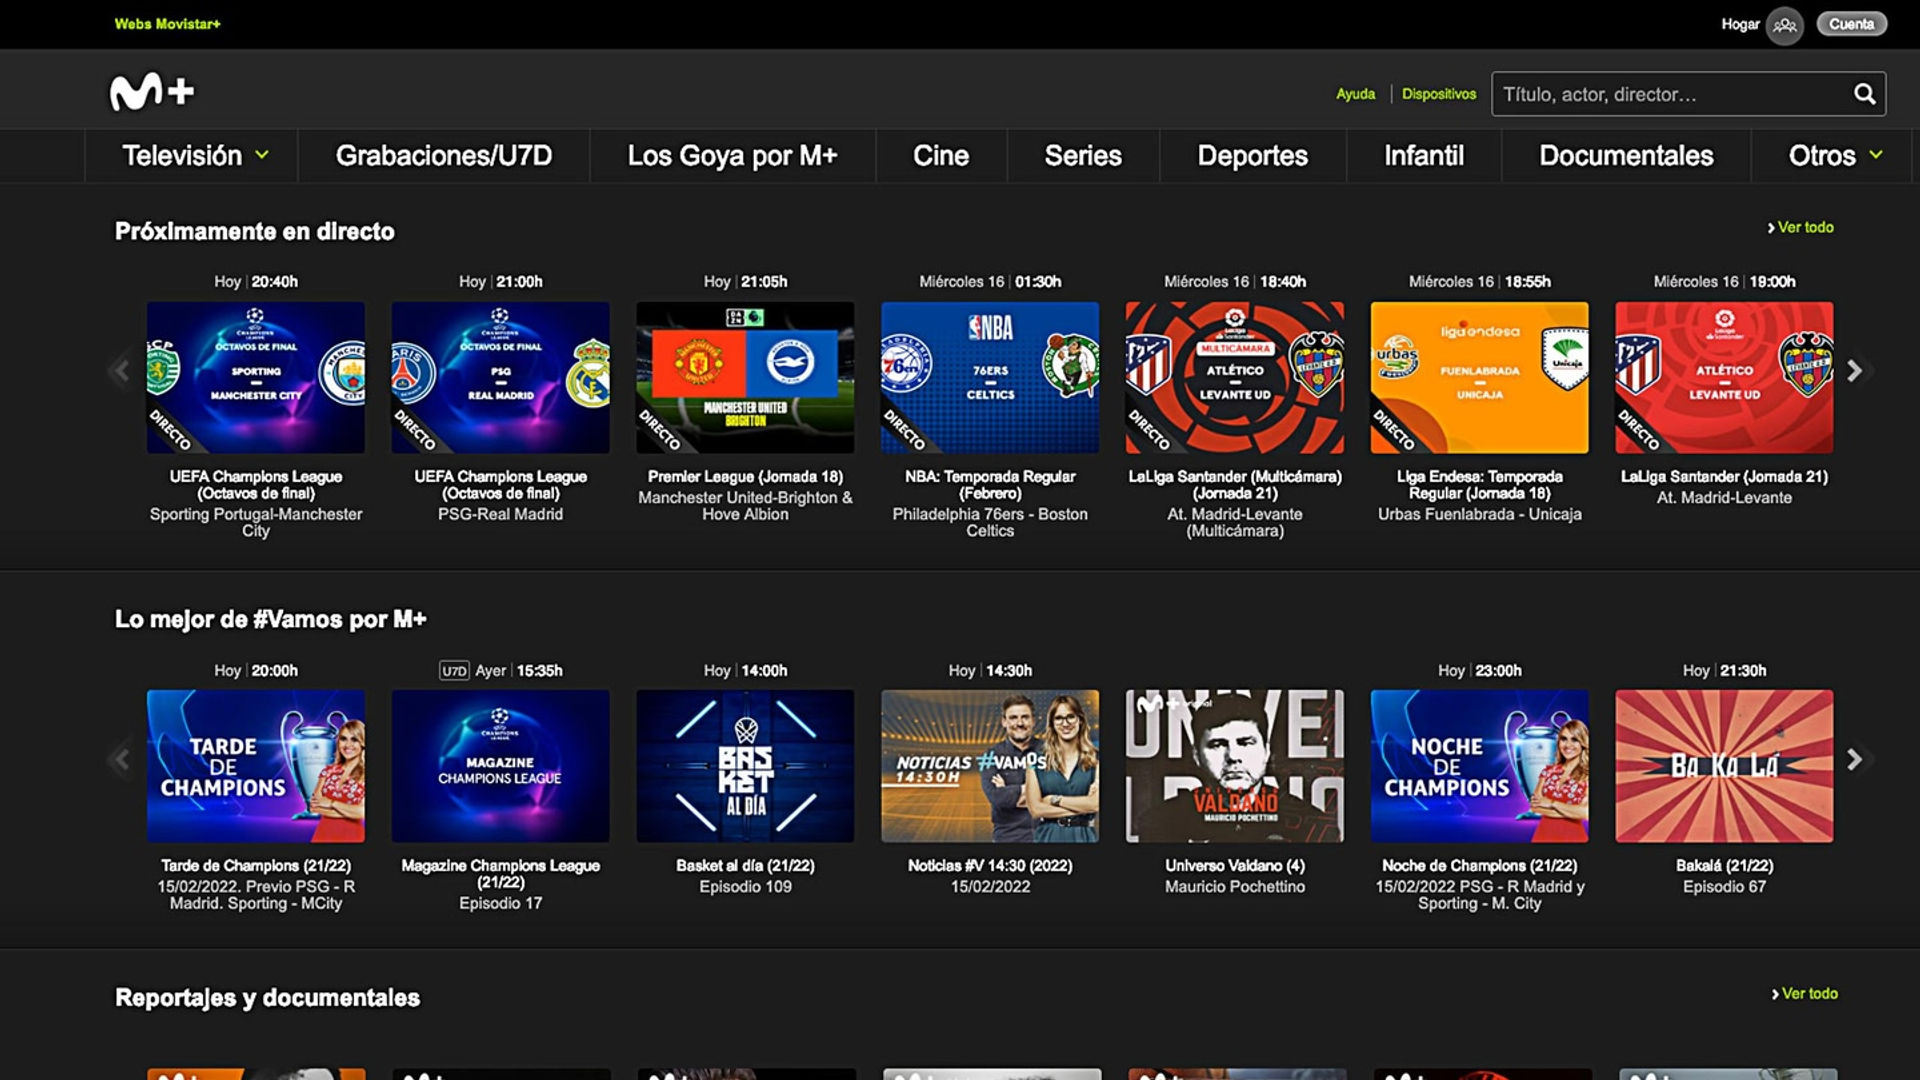Open Tarde de Champions thumbnail
1920x1080 pixels.
pyautogui.click(x=256, y=766)
